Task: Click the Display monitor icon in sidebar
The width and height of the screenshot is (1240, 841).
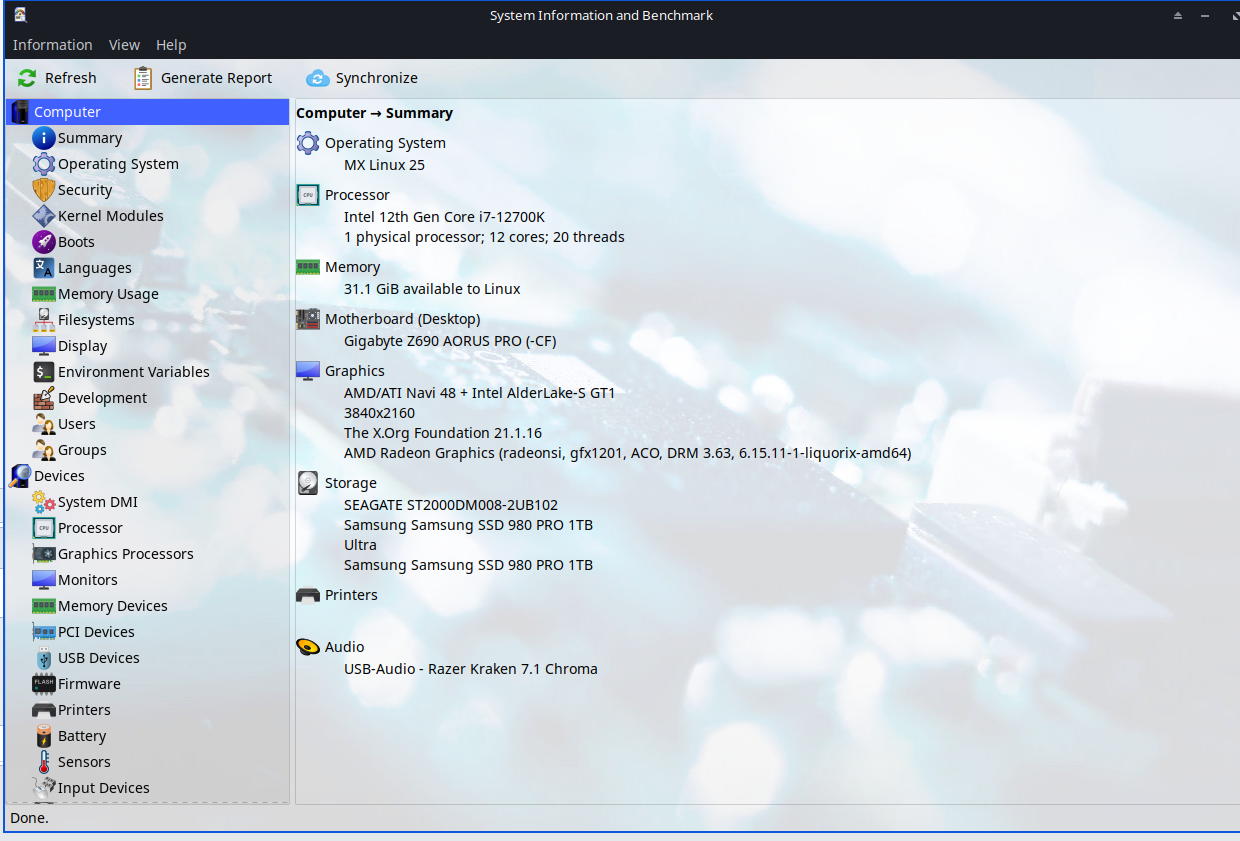Action: pos(43,346)
